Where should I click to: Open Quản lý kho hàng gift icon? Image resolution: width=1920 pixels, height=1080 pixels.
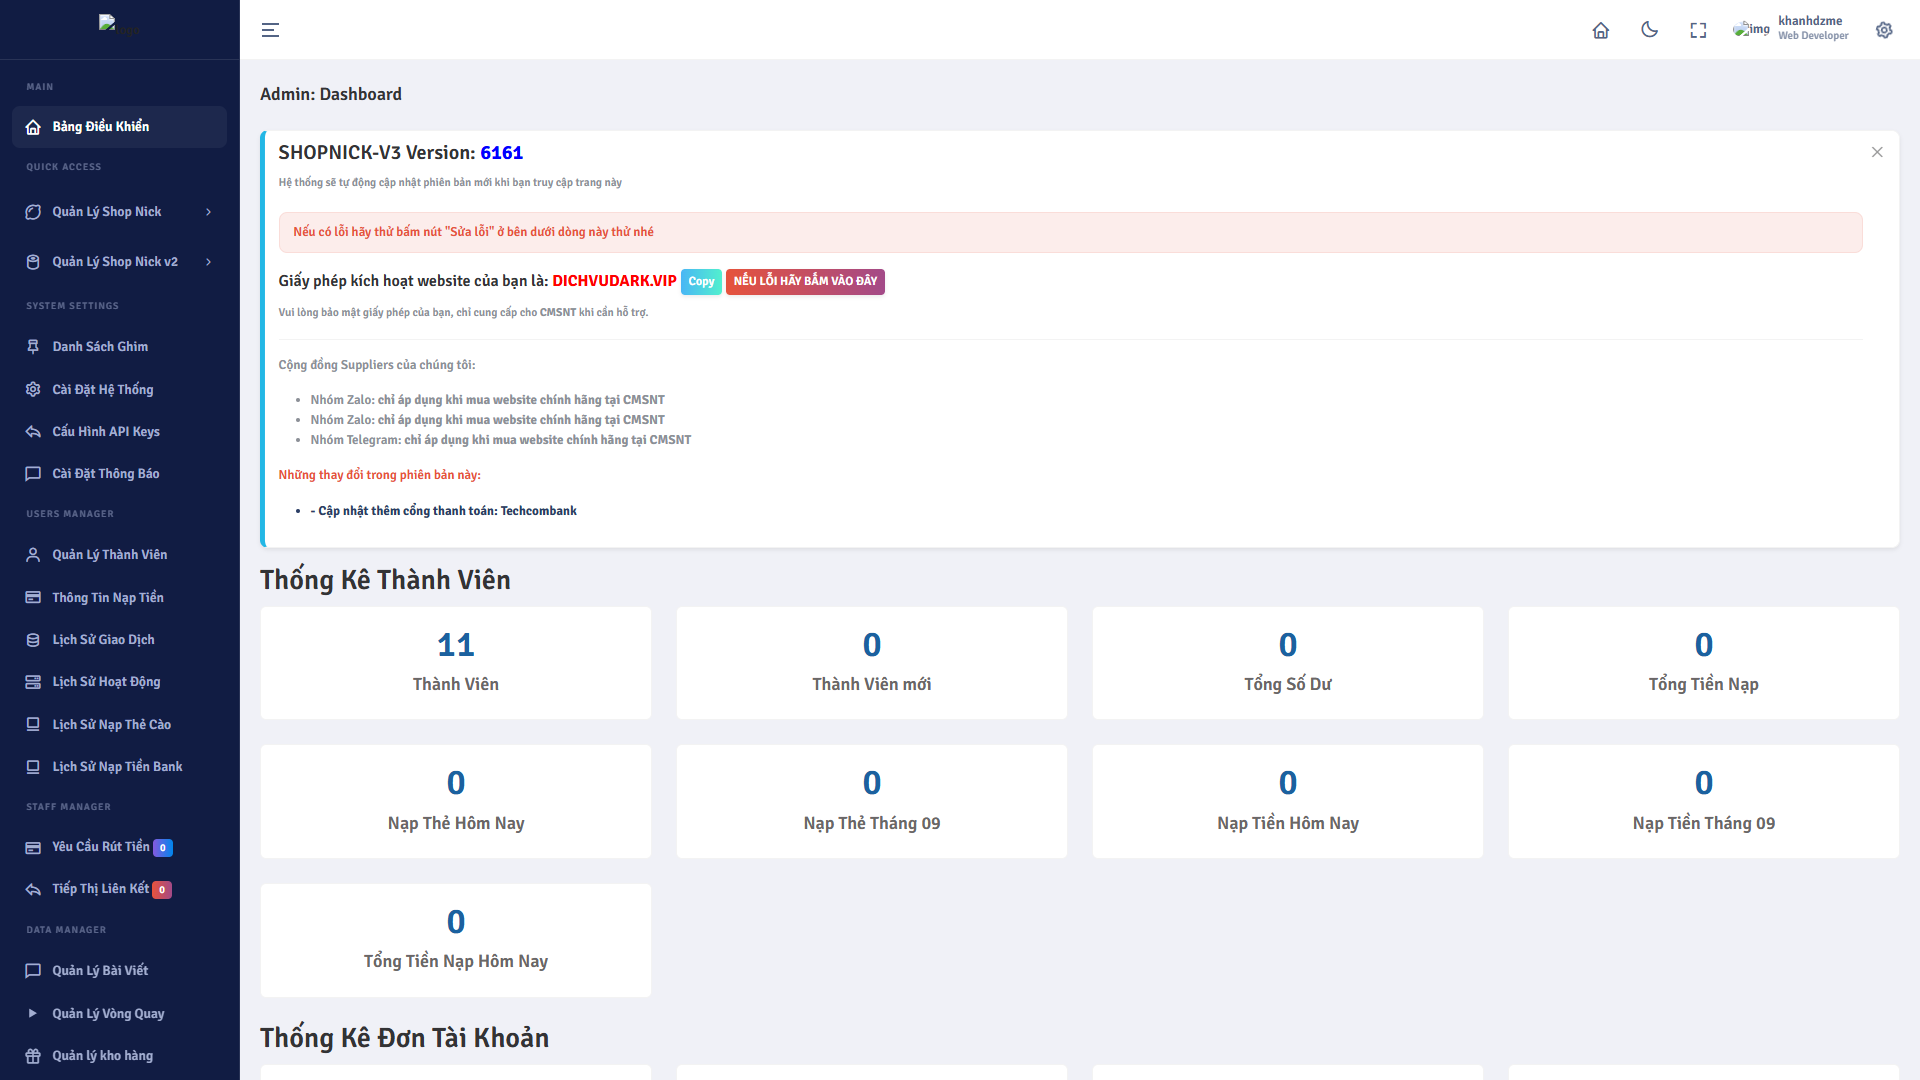[33, 1056]
